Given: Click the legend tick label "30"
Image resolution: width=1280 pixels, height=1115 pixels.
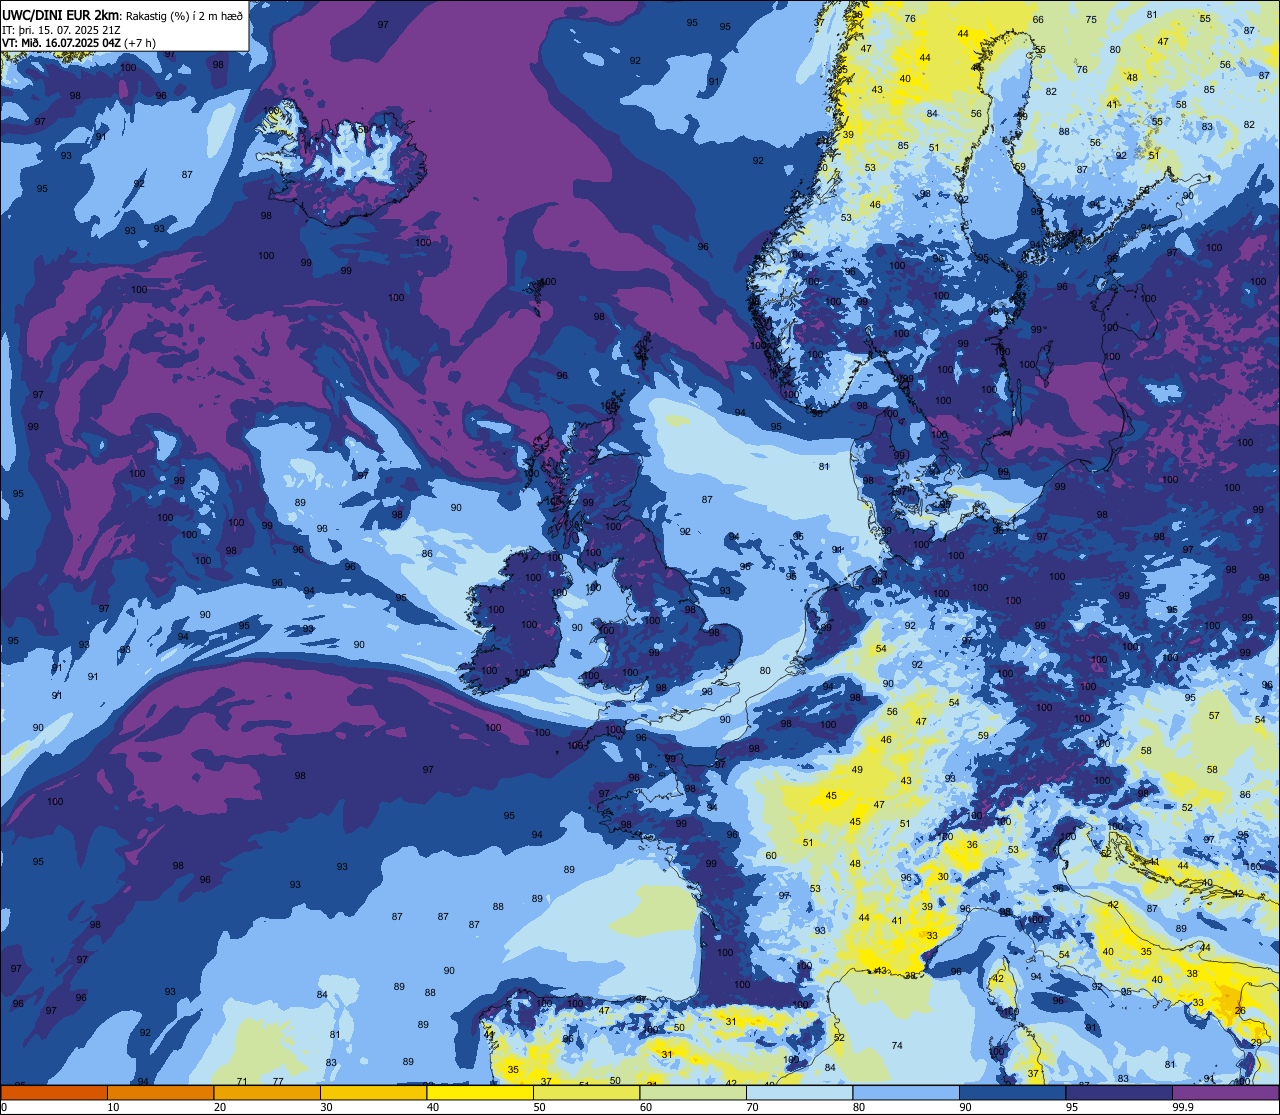Looking at the screenshot, I should pyautogui.click(x=326, y=1107).
